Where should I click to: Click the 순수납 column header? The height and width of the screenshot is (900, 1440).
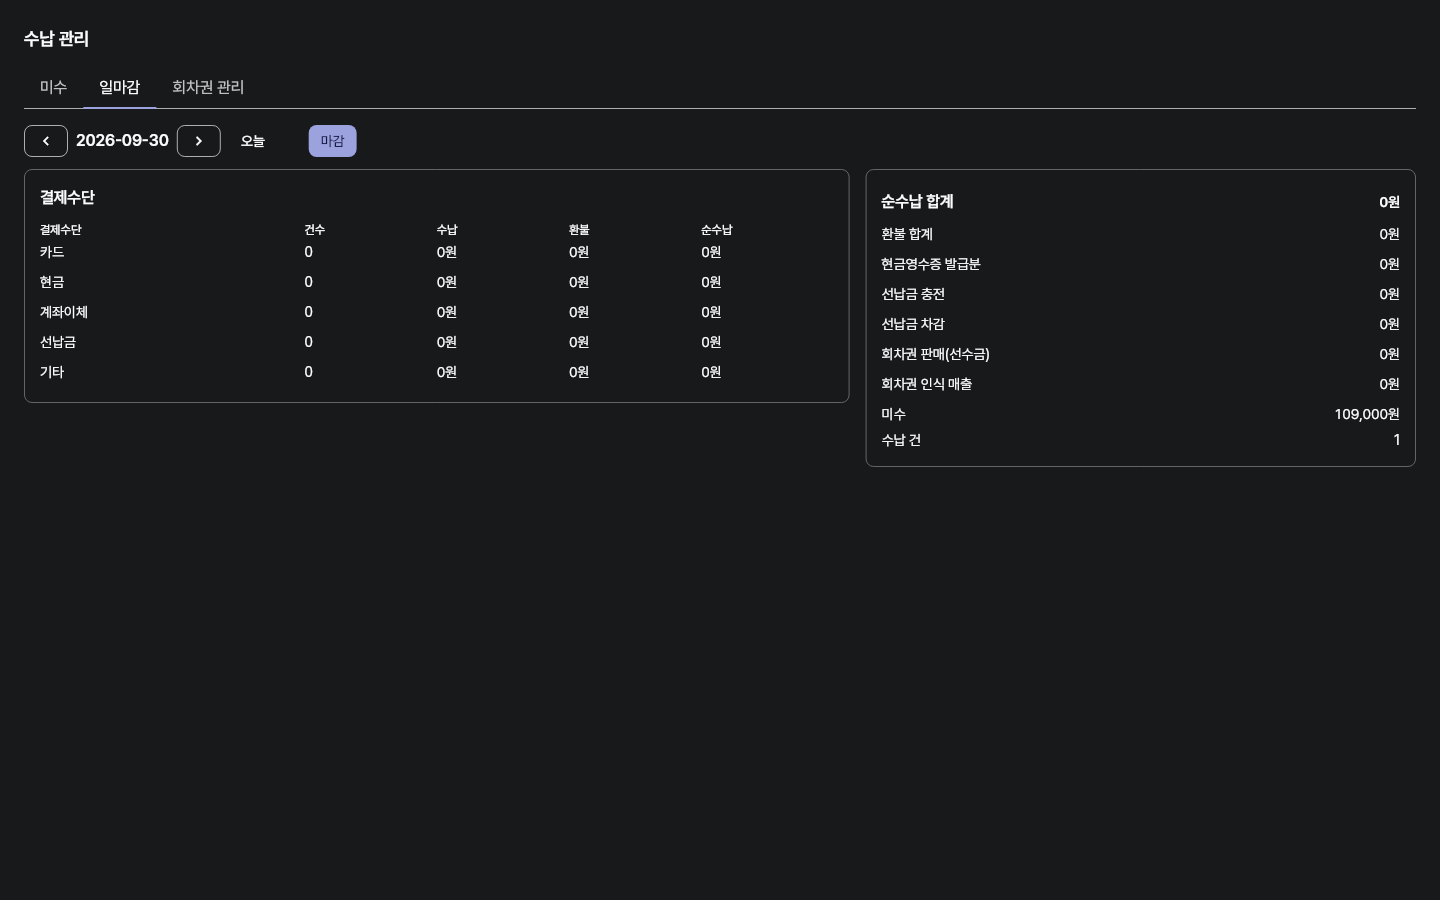(717, 230)
